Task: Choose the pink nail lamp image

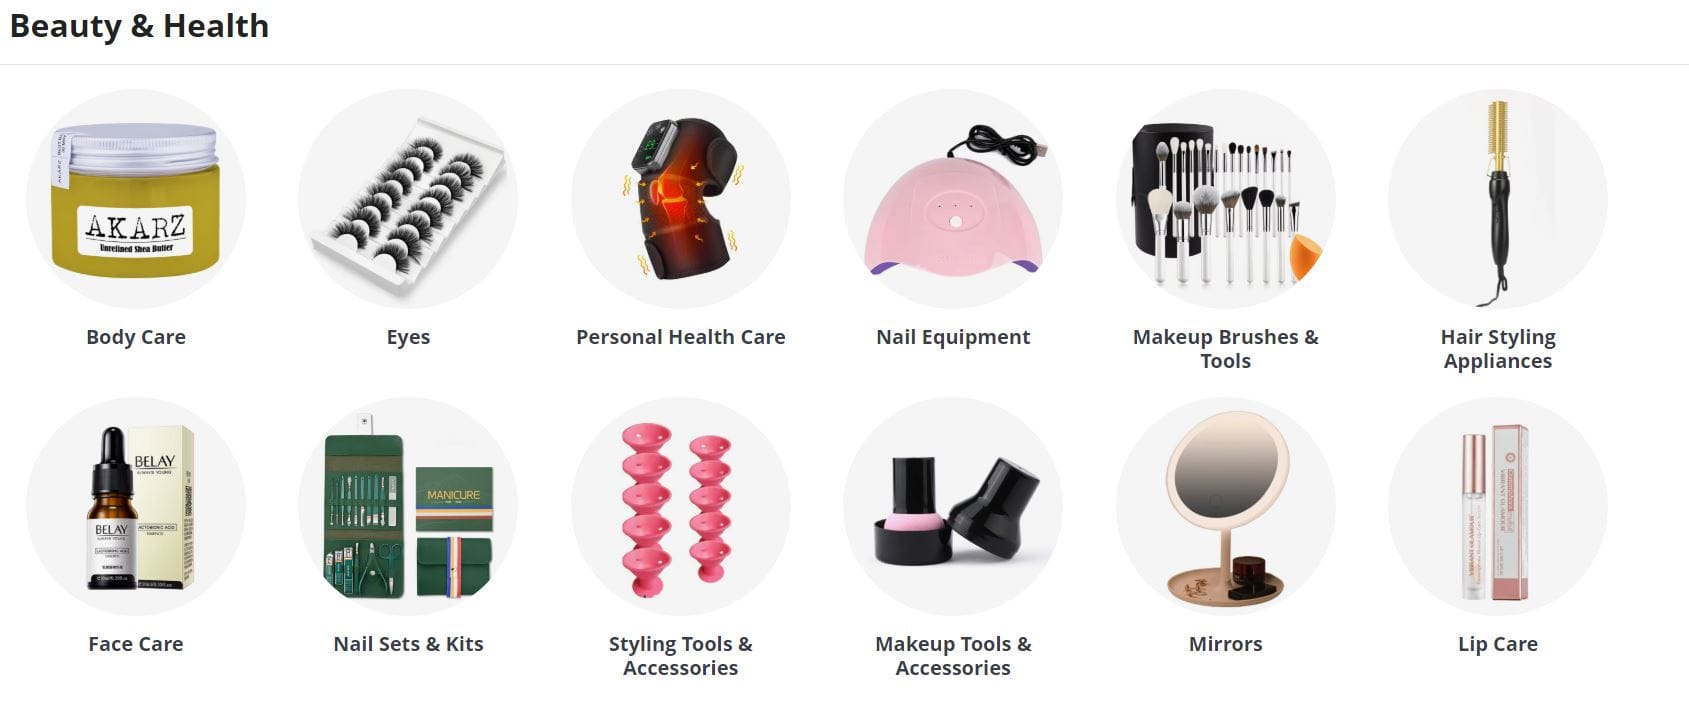Action: tap(953, 199)
